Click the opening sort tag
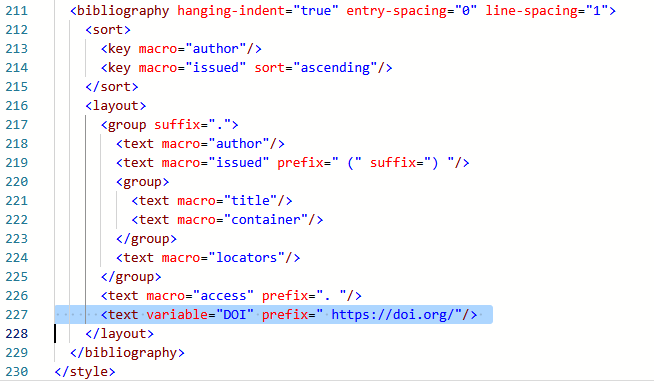The width and height of the screenshot is (654, 390). pos(108,30)
